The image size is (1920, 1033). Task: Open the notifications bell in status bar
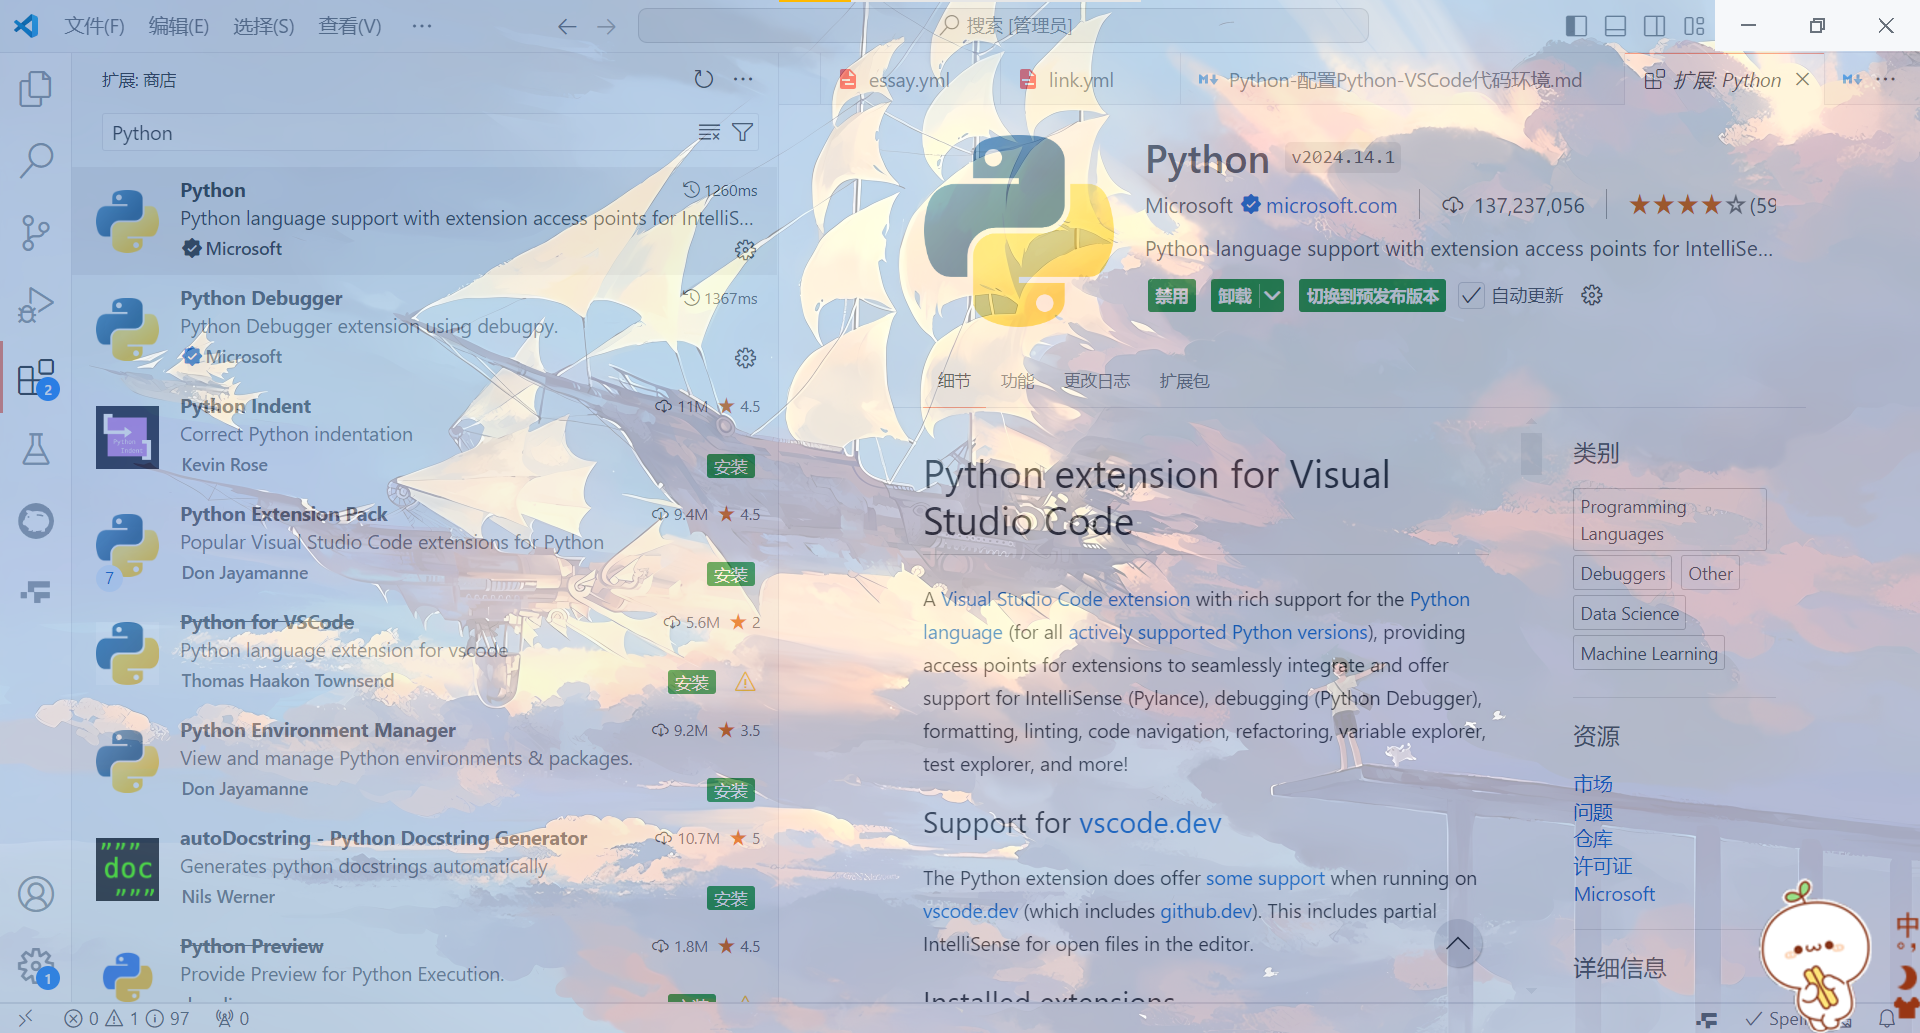coord(1886,1018)
